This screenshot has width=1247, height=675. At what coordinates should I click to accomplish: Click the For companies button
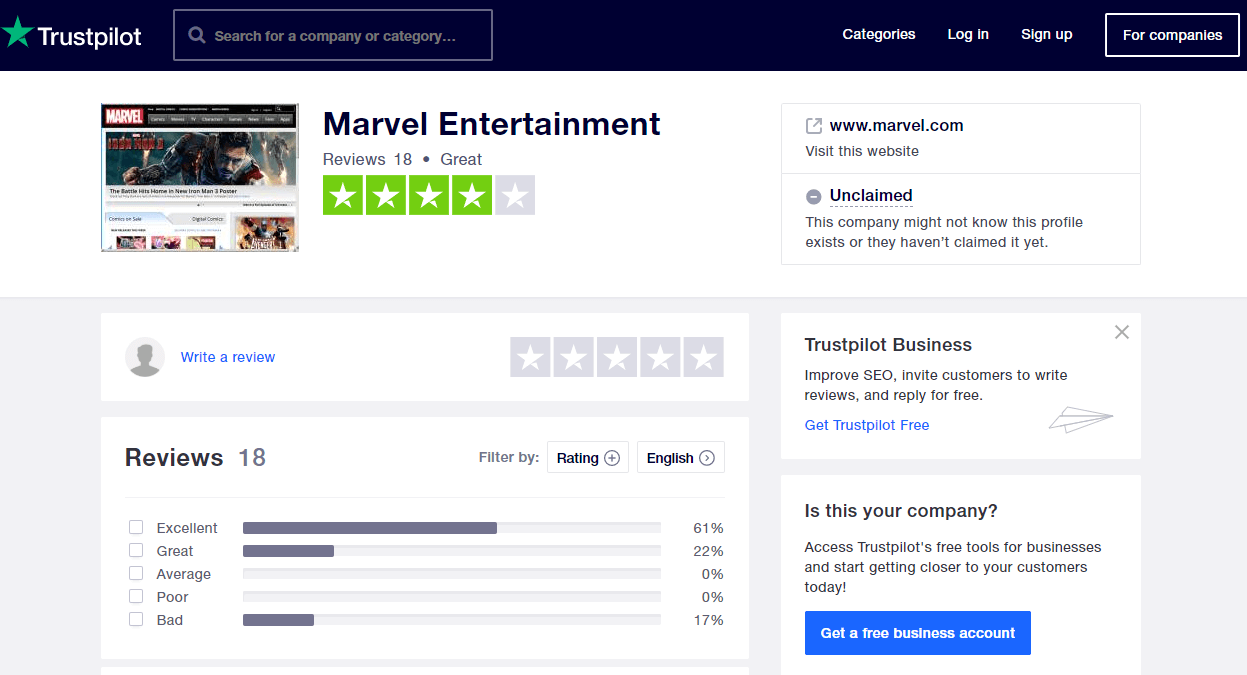[1172, 35]
